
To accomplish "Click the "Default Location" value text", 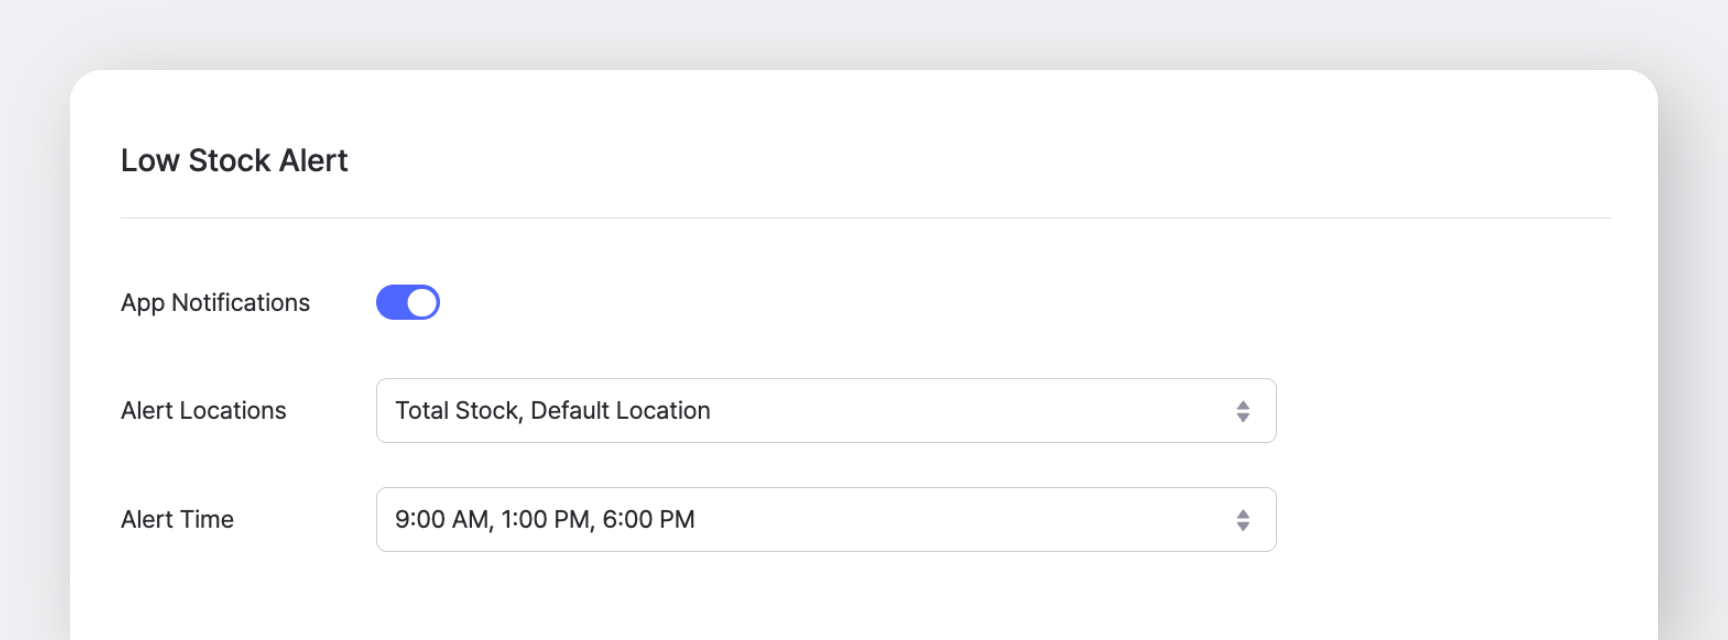I will click(x=620, y=410).
